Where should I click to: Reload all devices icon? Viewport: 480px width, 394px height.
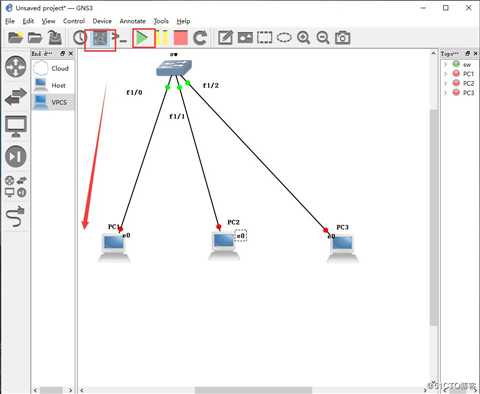click(x=200, y=38)
